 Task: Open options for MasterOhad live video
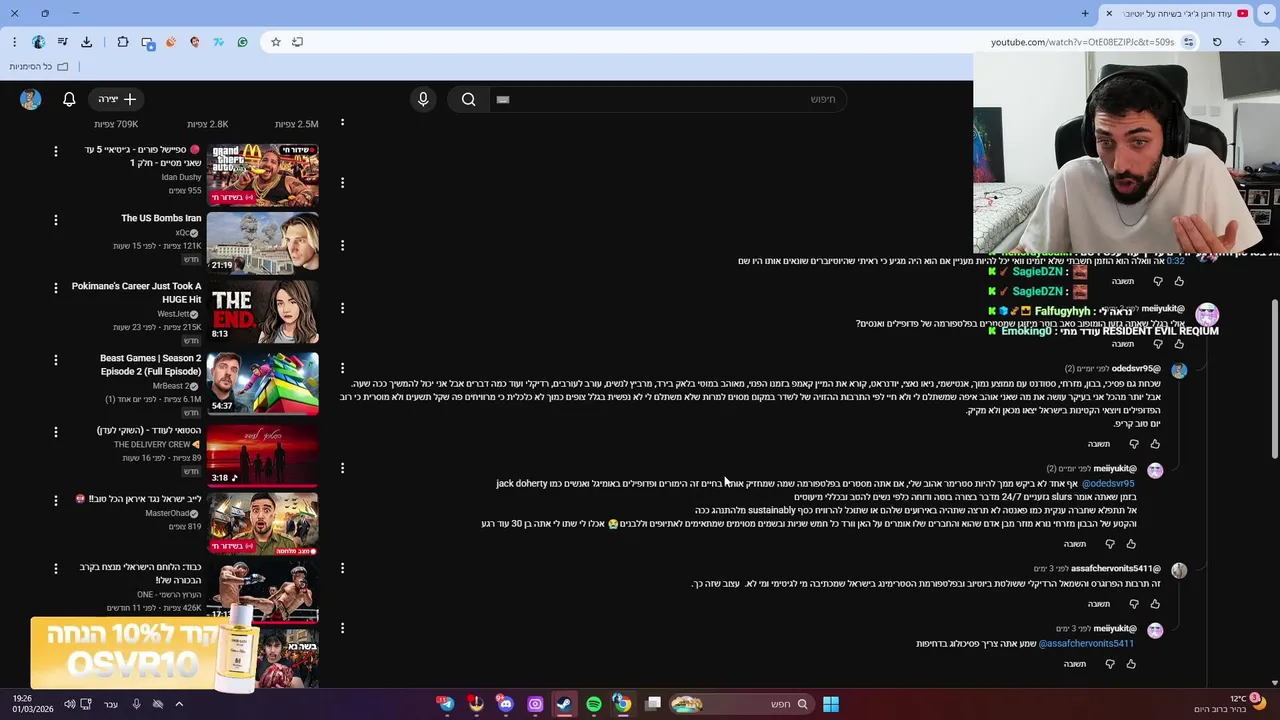pyautogui.click(x=56, y=499)
